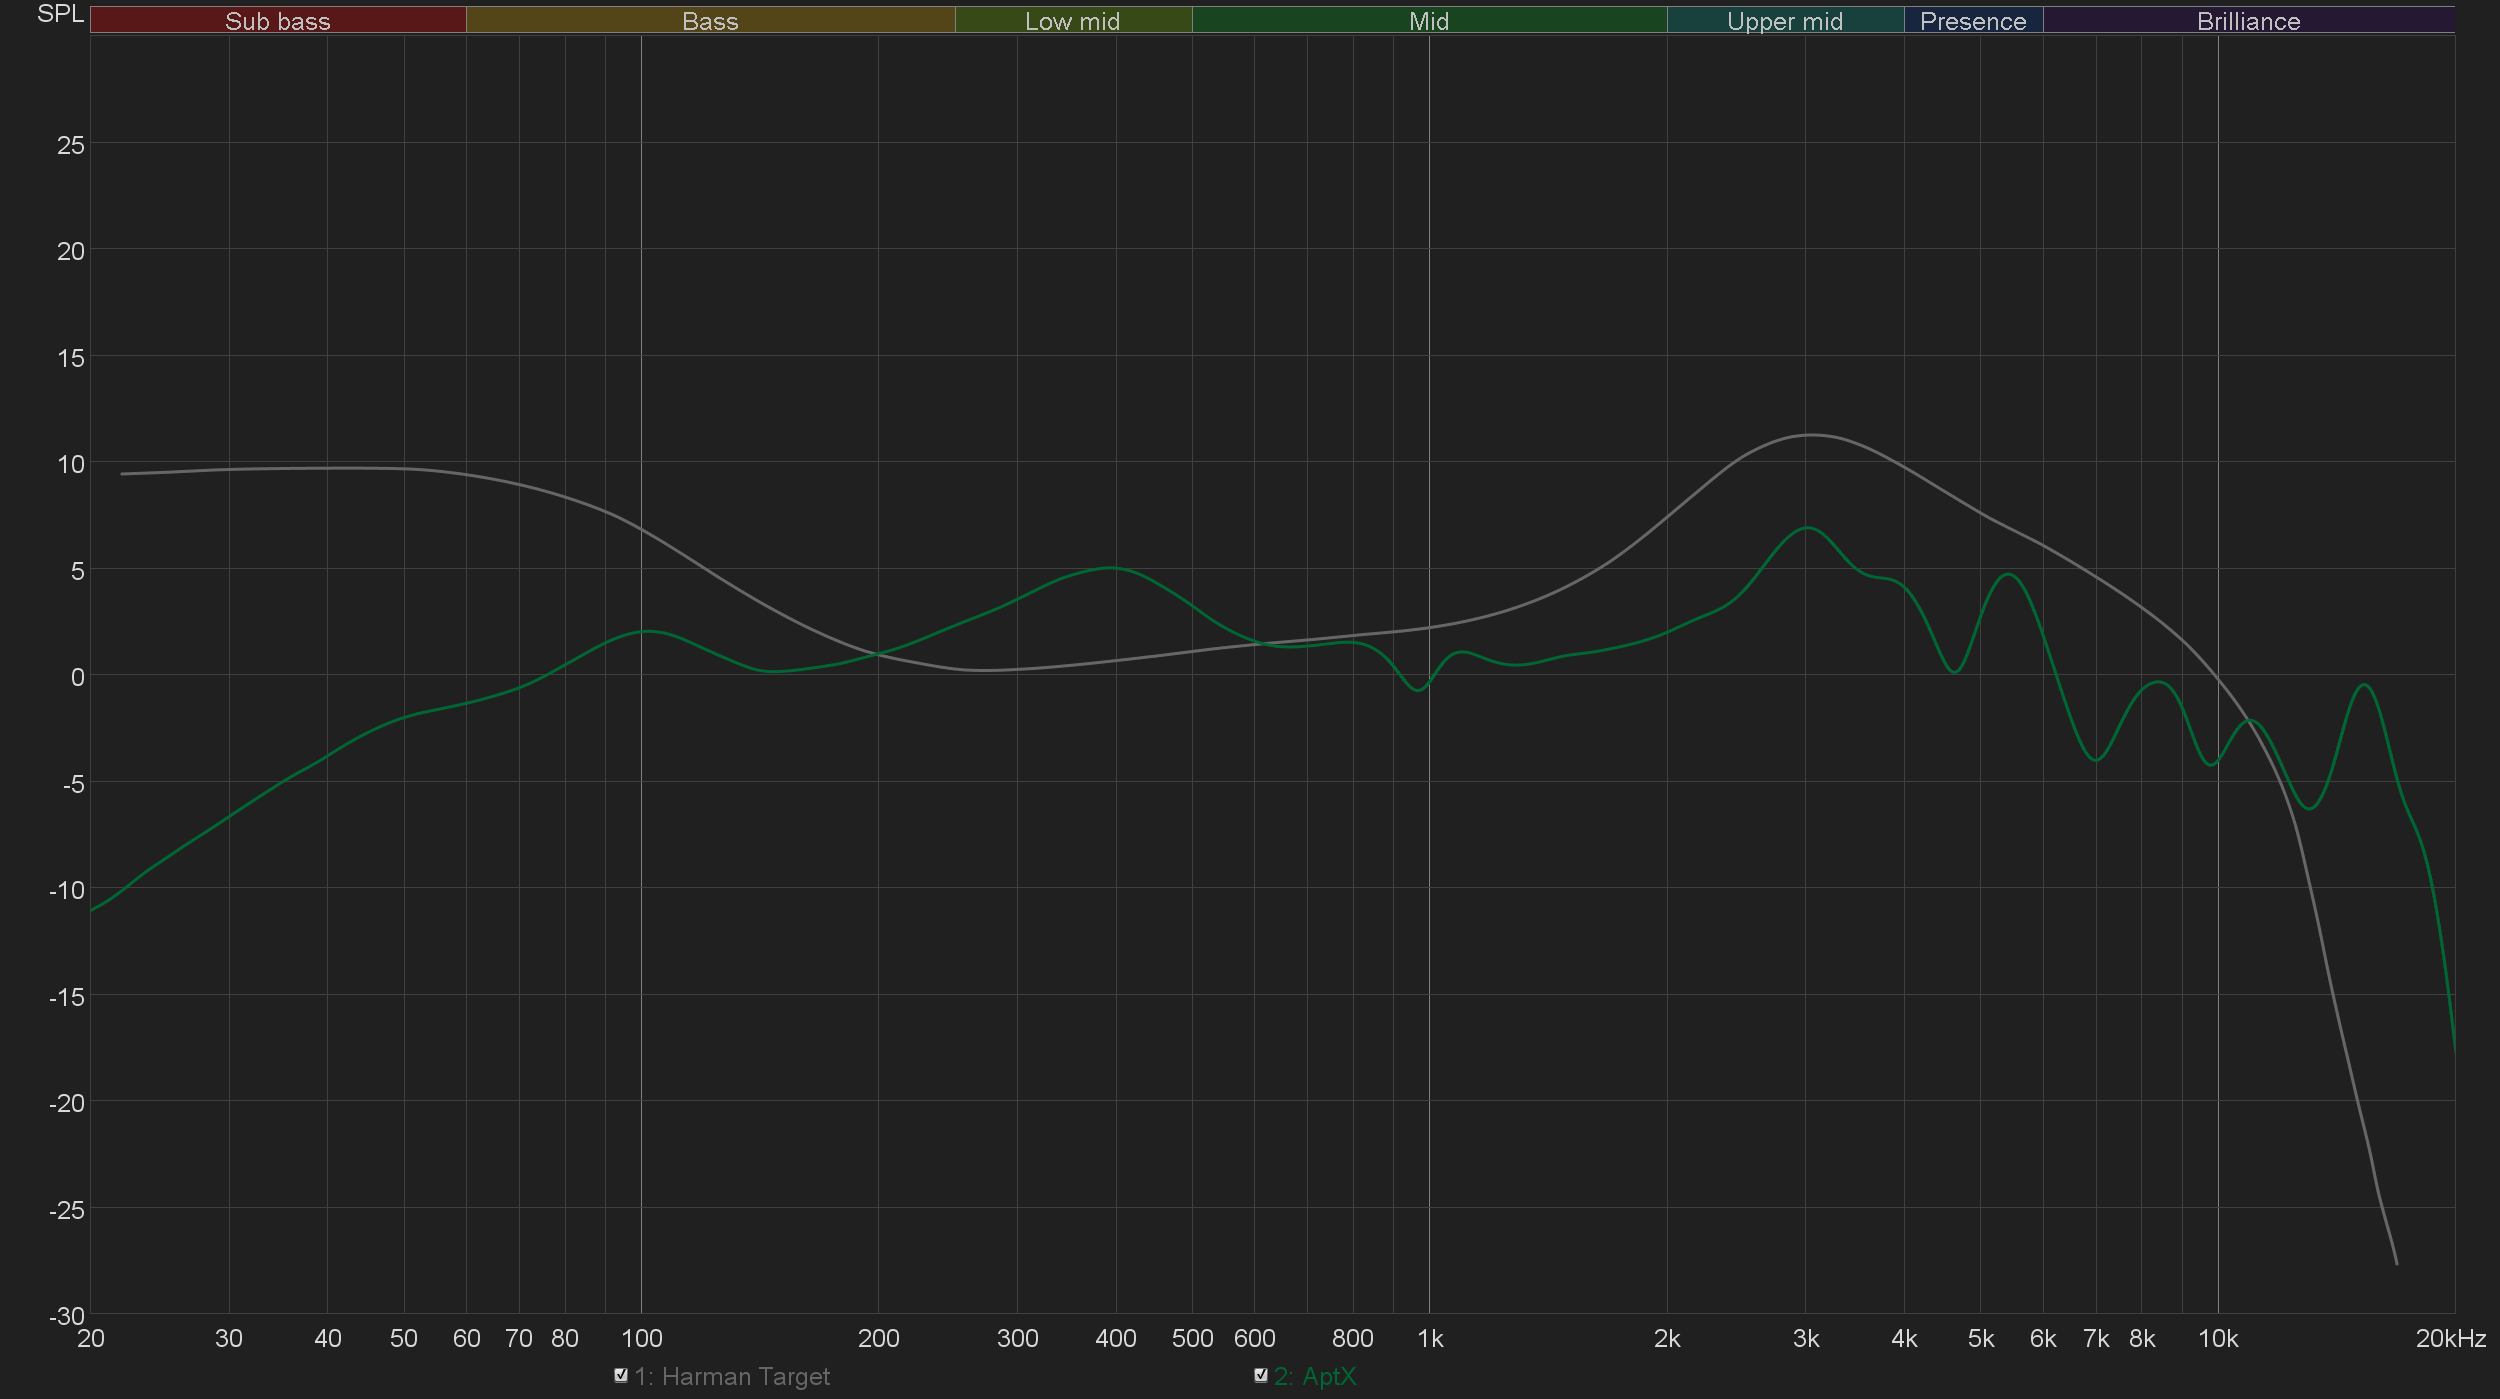Click the 100 Hz axis label
This screenshot has width=2500, height=1399.
click(641, 1339)
